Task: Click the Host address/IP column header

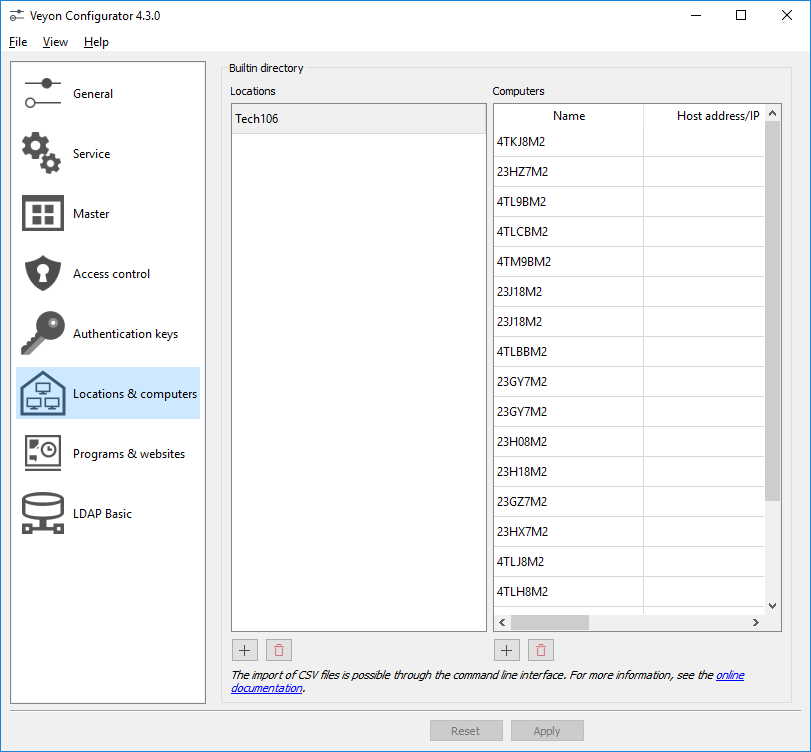Action: pos(704,116)
